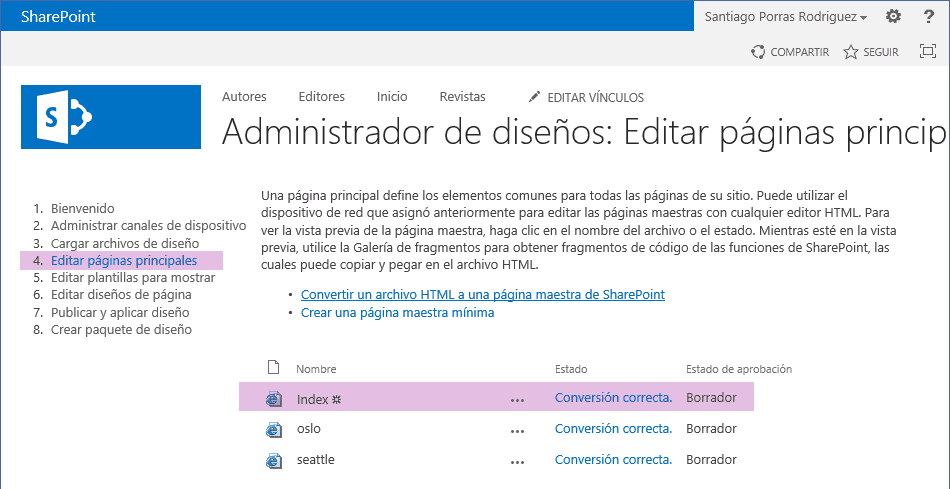
Task: Click the Seguir star icon
Action: click(x=851, y=52)
